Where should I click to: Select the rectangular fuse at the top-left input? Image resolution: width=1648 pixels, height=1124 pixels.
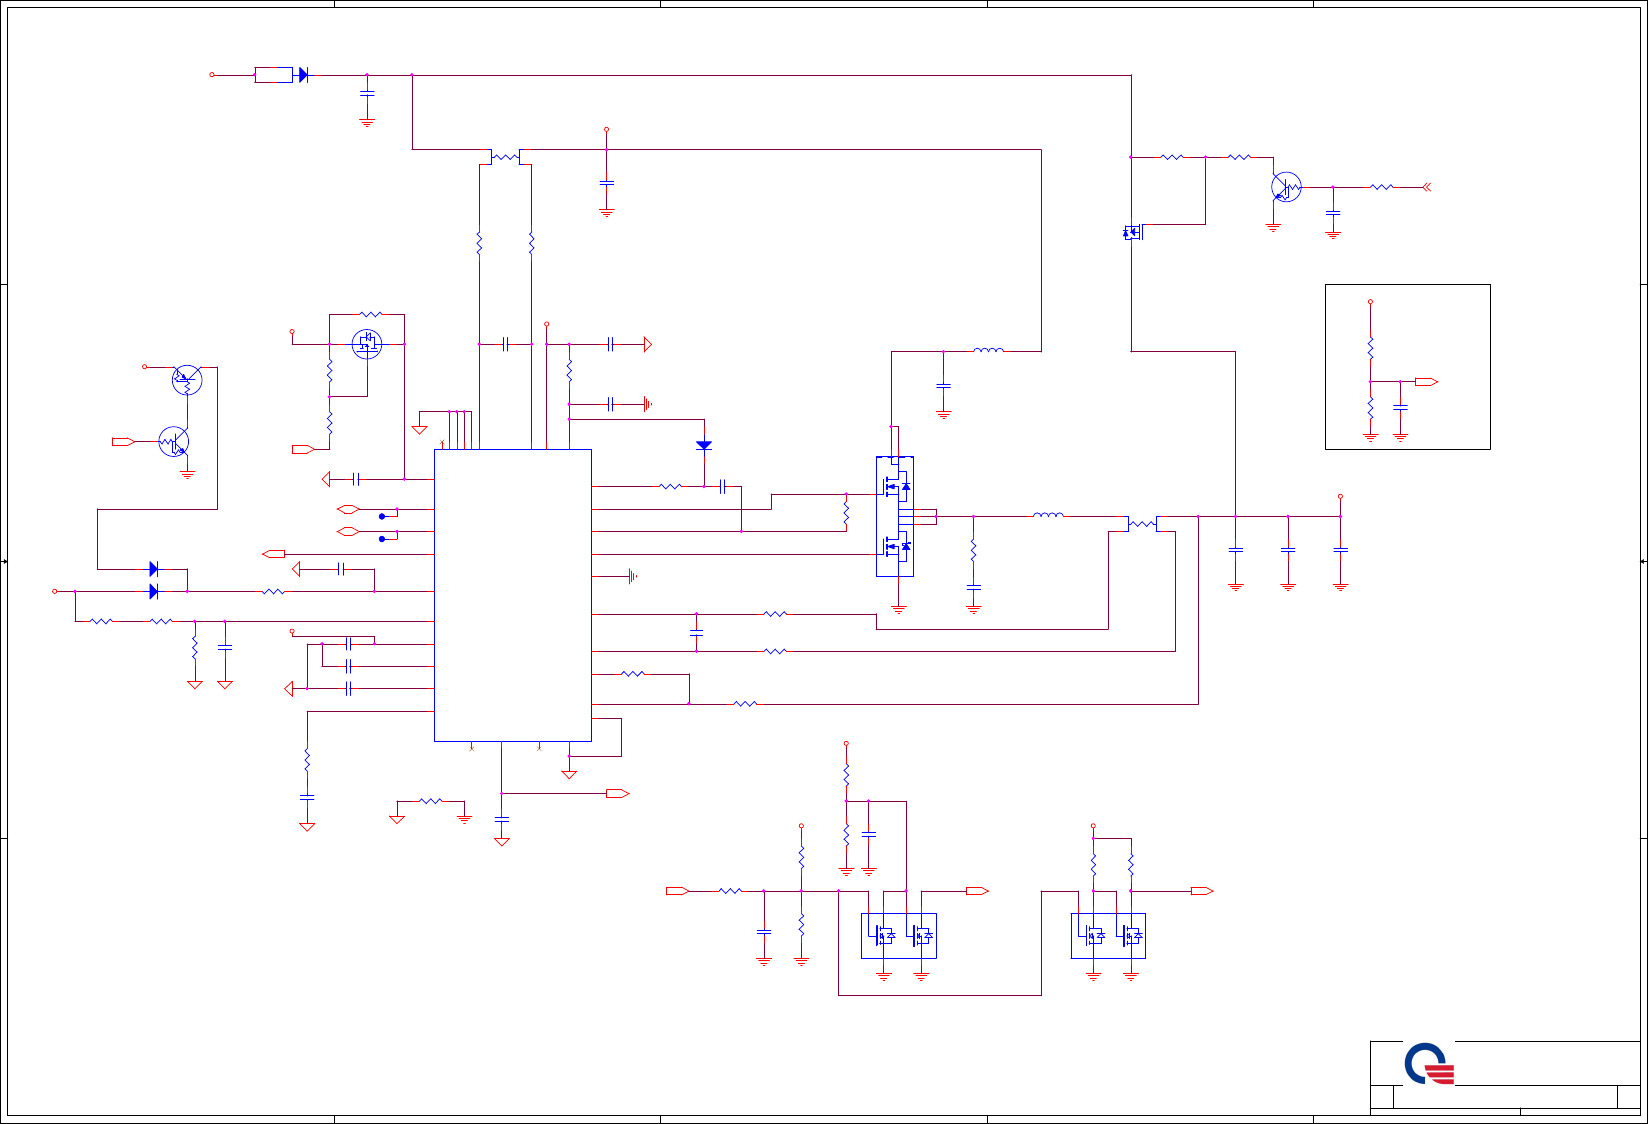tap(274, 75)
